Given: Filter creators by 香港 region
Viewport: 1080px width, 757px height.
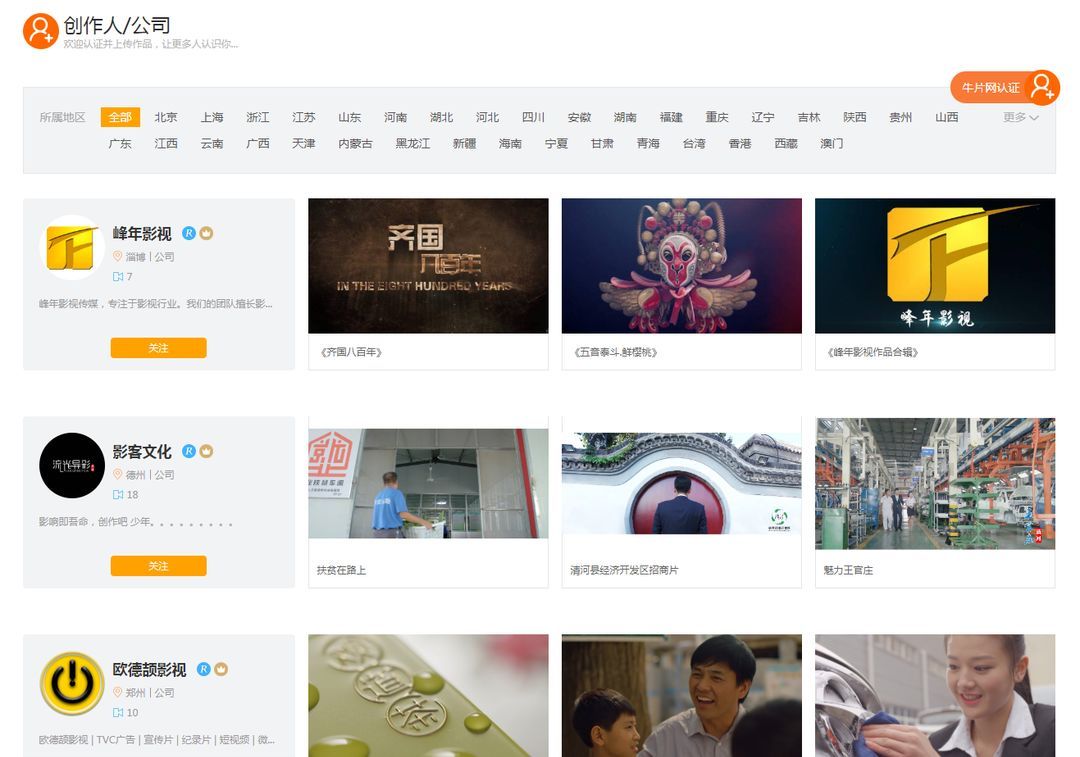Looking at the screenshot, I should [740, 143].
